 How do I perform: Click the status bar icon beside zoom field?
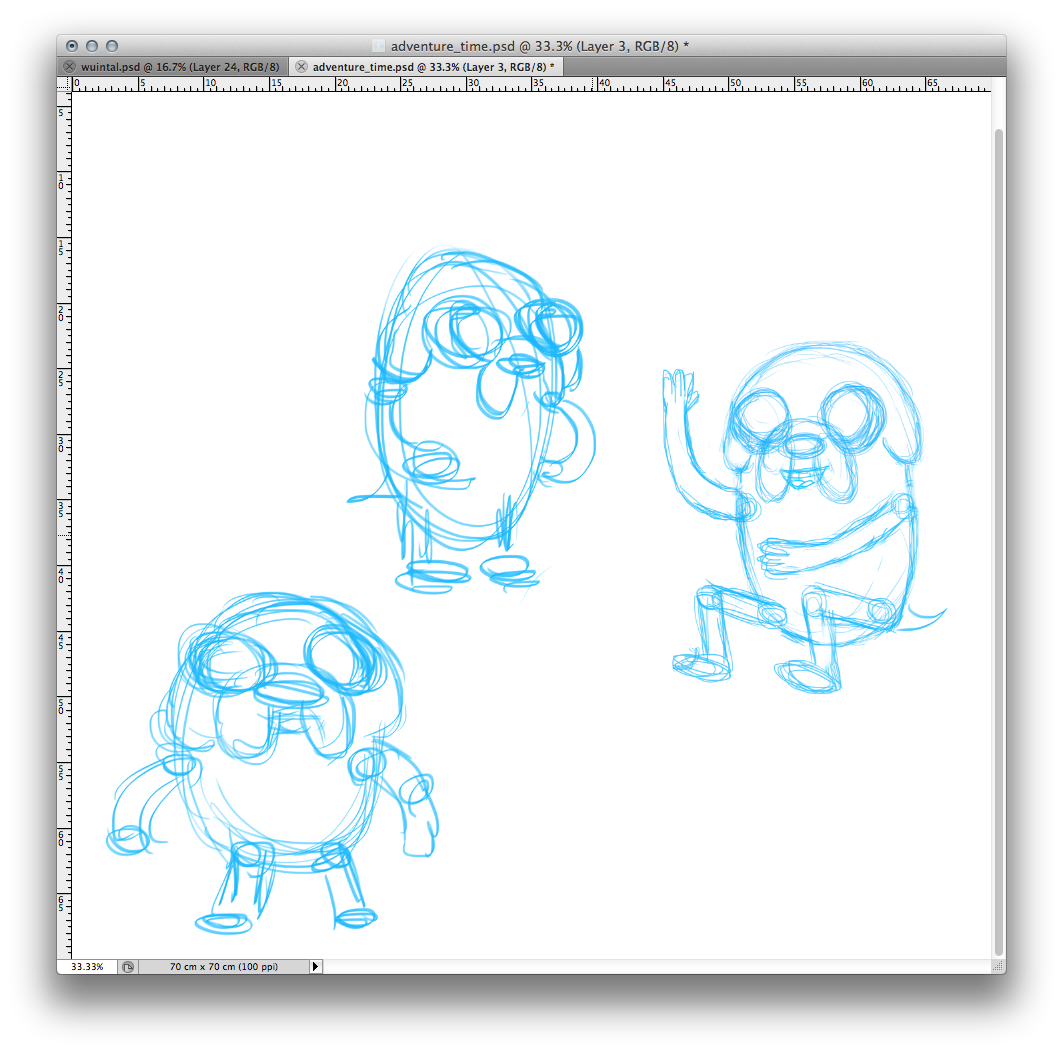128,967
